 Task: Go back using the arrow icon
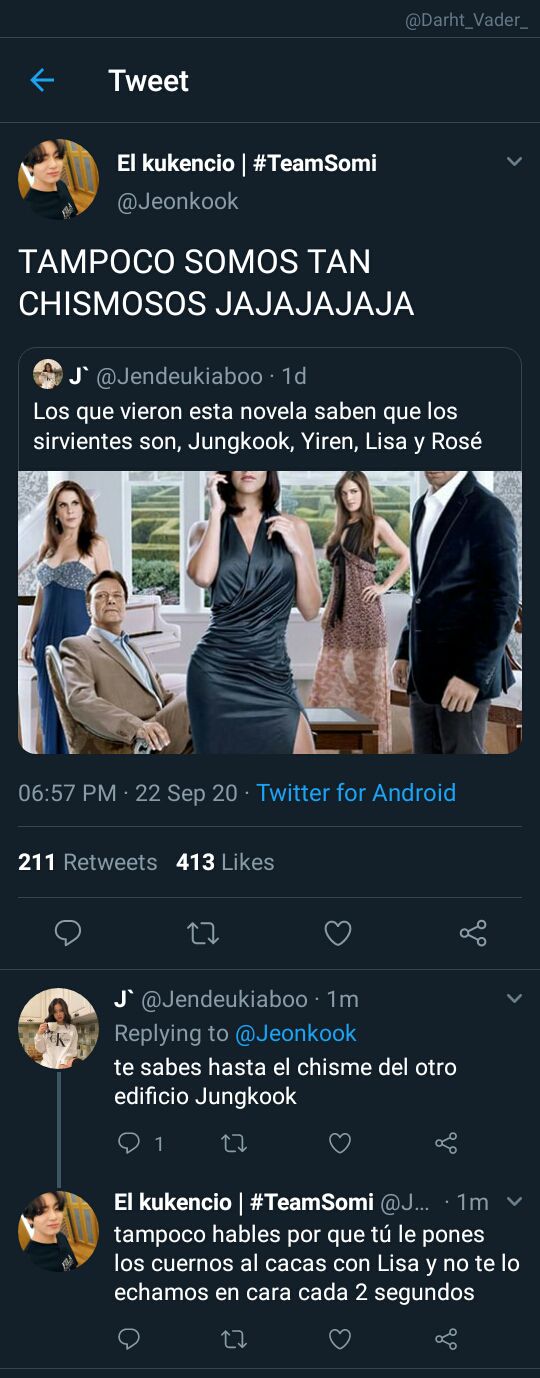click(x=42, y=80)
